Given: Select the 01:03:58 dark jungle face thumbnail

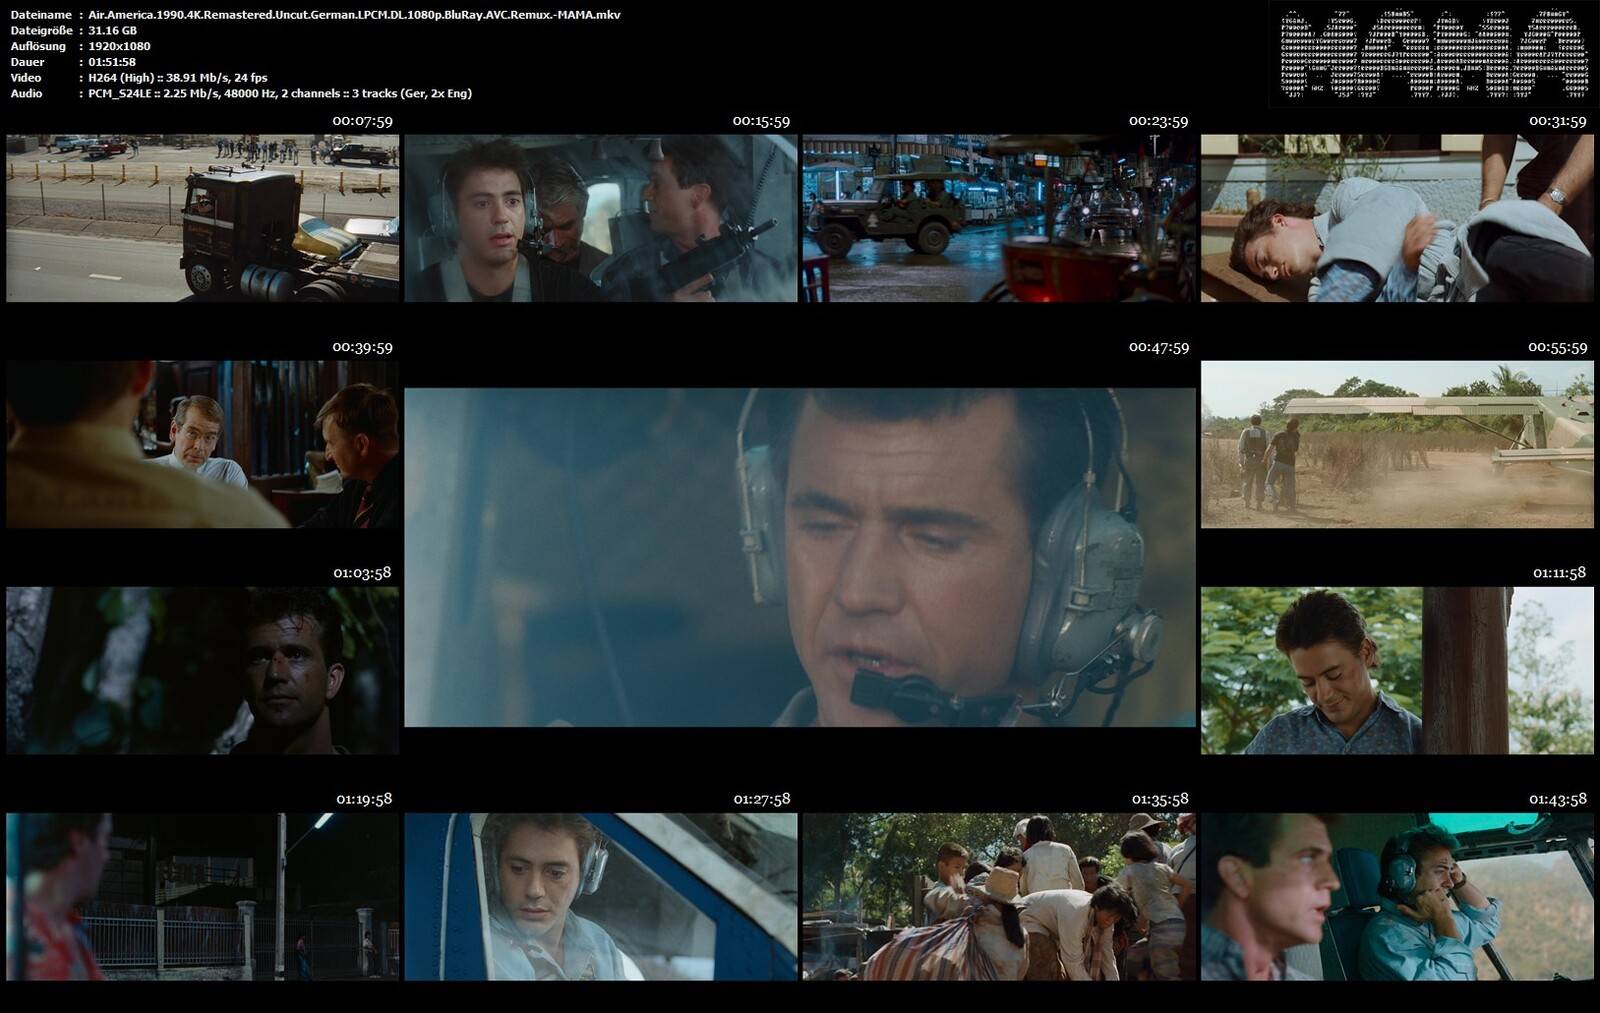Looking at the screenshot, I should (x=202, y=670).
